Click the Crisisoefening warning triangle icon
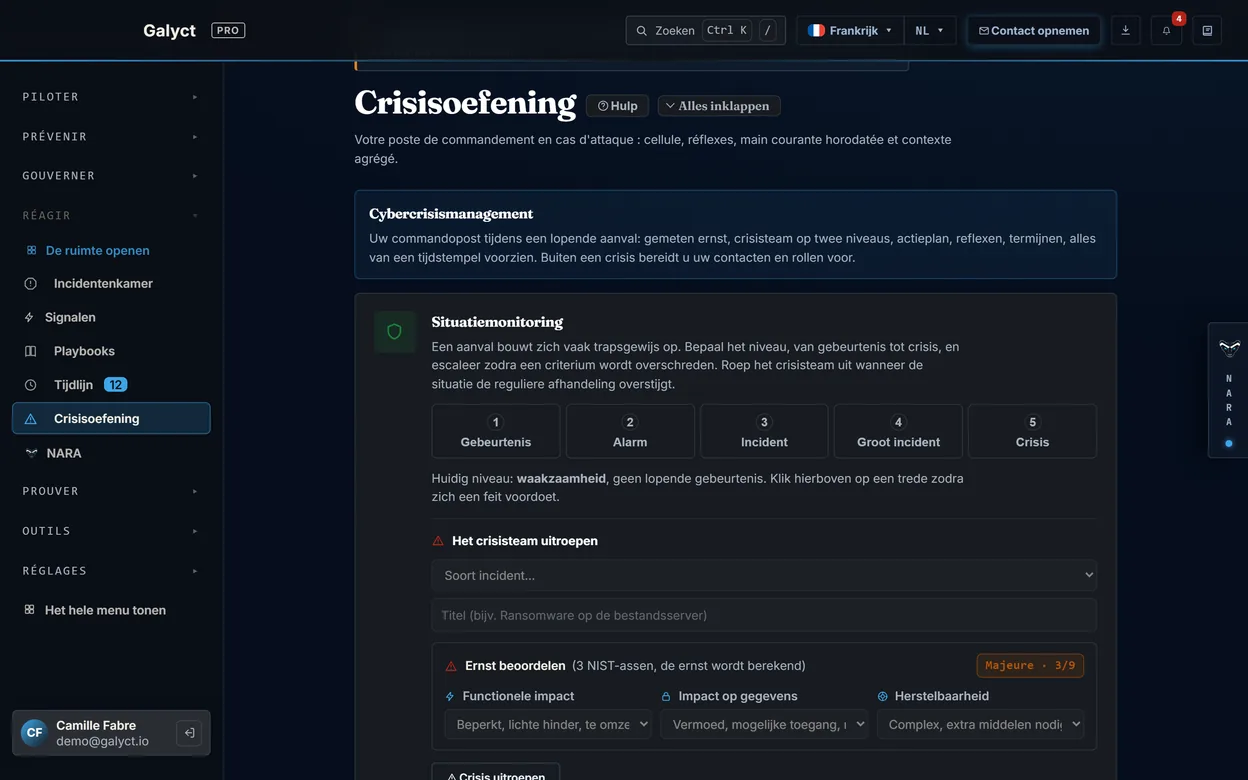Image resolution: width=1248 pixels, height=780 pixels. click(30, 419)
